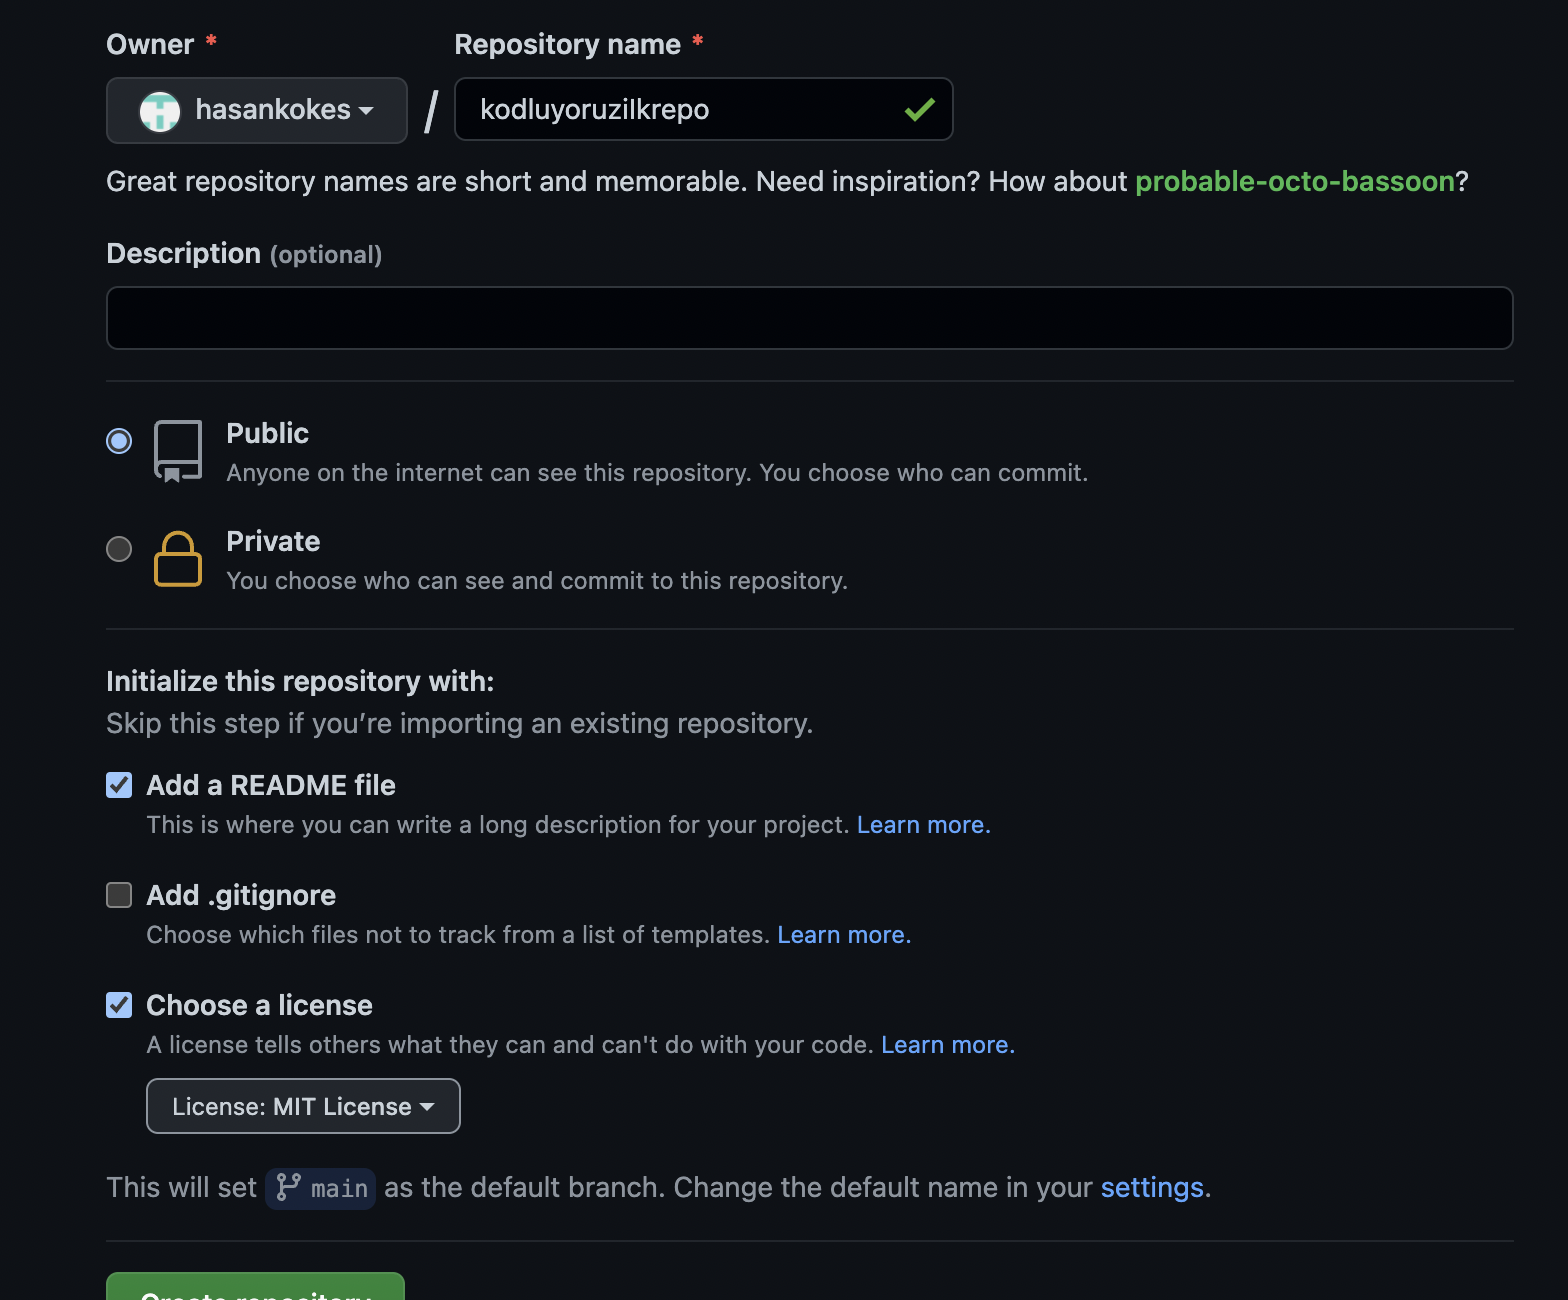
Task: Click the 'Repository name' field label
Action: [x=568, y=44]
